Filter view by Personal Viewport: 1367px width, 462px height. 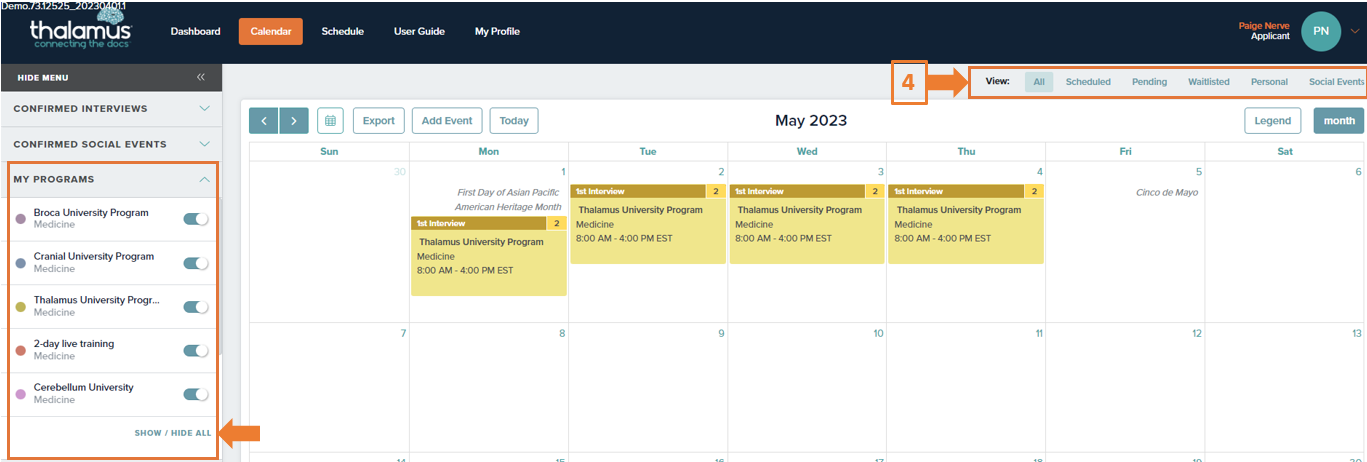(x=1269, y=82)
